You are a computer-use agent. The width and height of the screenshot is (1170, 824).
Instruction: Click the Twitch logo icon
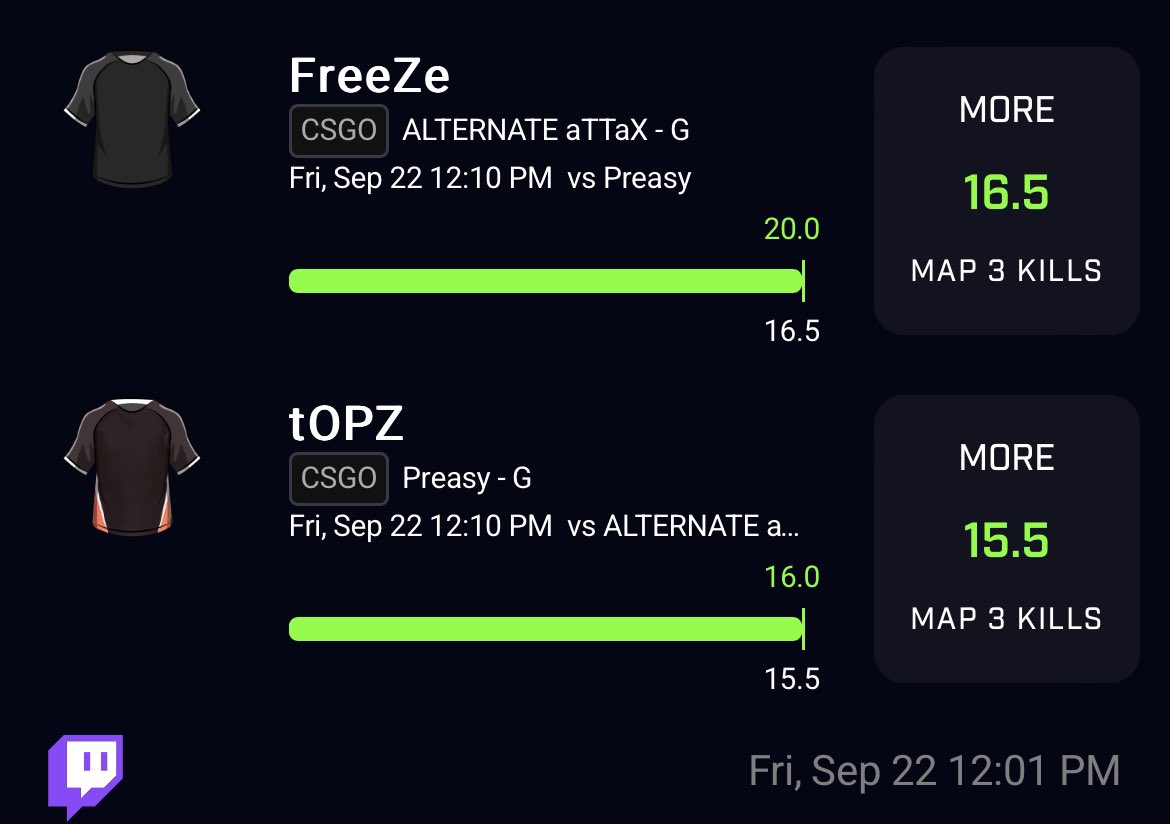pos(86,777)
